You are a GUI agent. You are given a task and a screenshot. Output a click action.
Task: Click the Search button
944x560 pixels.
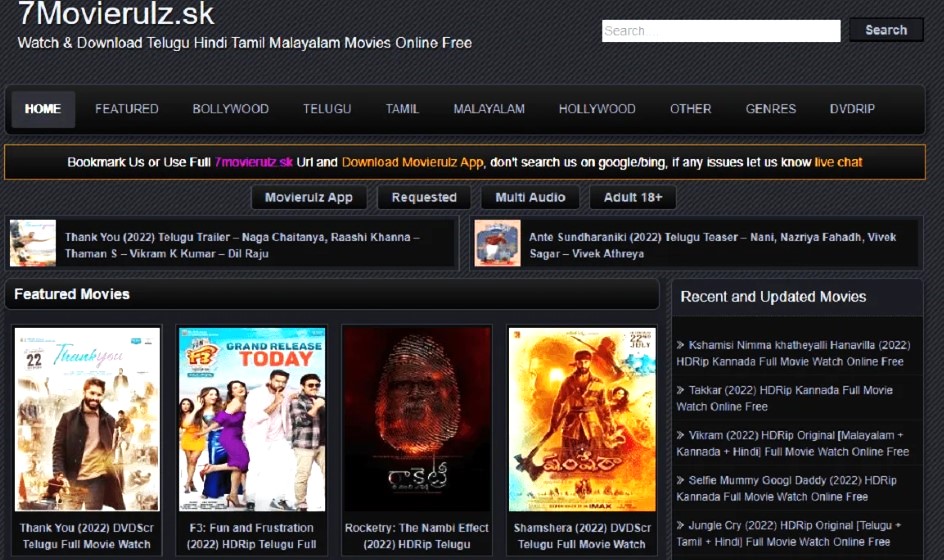[886, 30]
